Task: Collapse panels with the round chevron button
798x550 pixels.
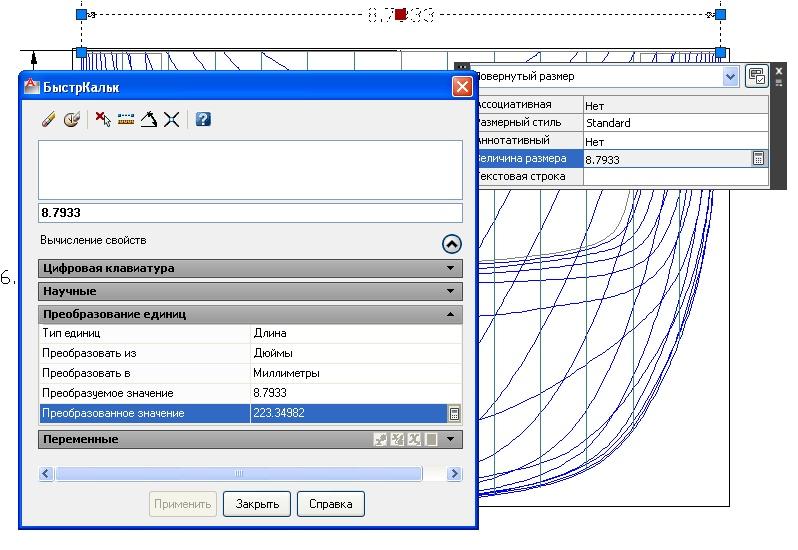Action: pyautogui.click(x=451, y=243)
